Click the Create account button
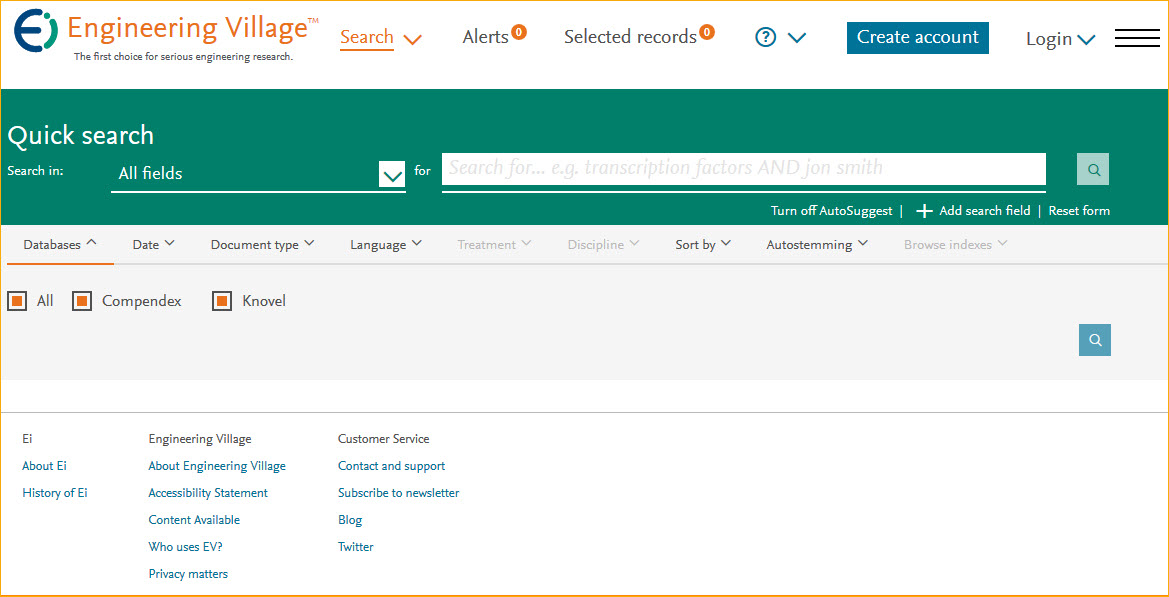This screenshot has width=1169, height=597. (x=918, y=37)
